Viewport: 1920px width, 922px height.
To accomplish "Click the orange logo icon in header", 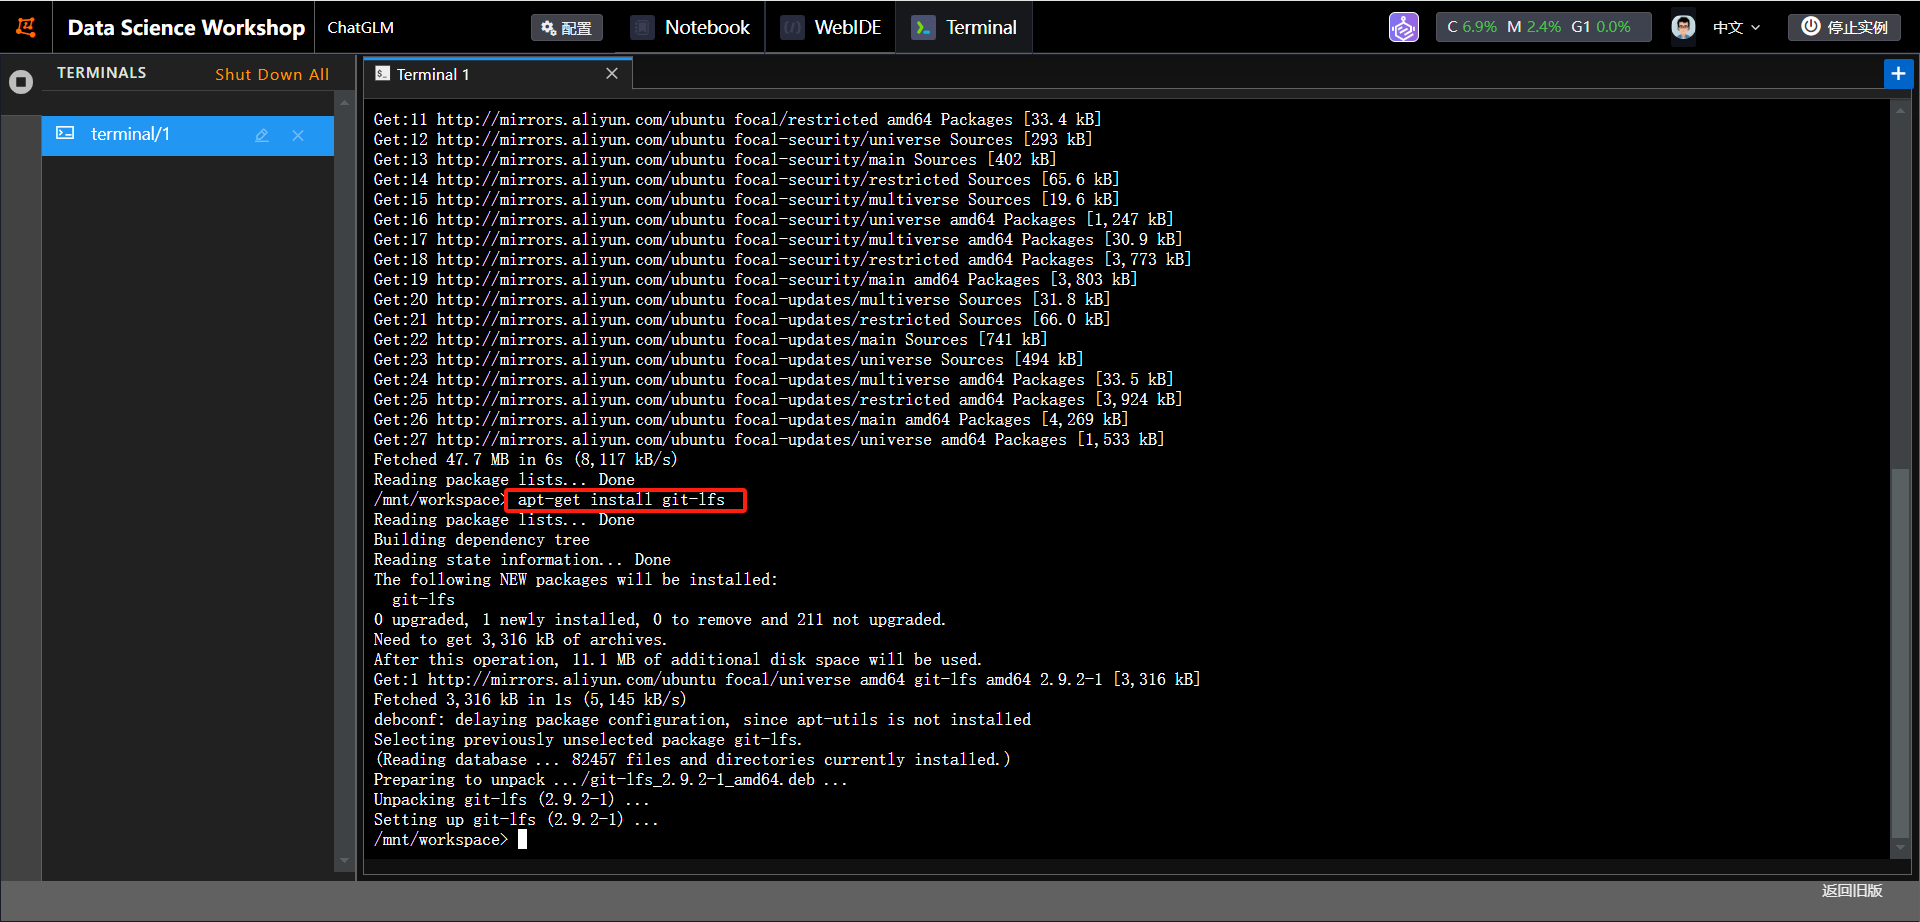I will pos(26,27).
